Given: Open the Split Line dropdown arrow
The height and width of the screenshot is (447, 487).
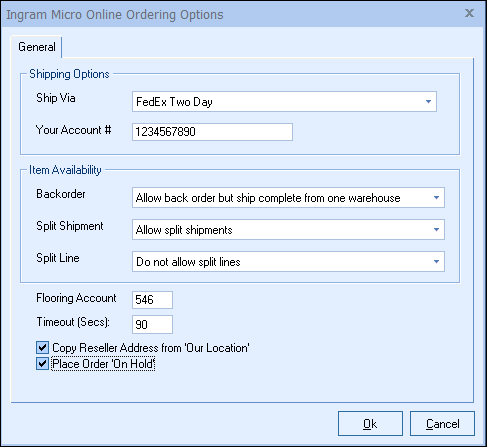Looking at the screenshot, I should point(436,262).
